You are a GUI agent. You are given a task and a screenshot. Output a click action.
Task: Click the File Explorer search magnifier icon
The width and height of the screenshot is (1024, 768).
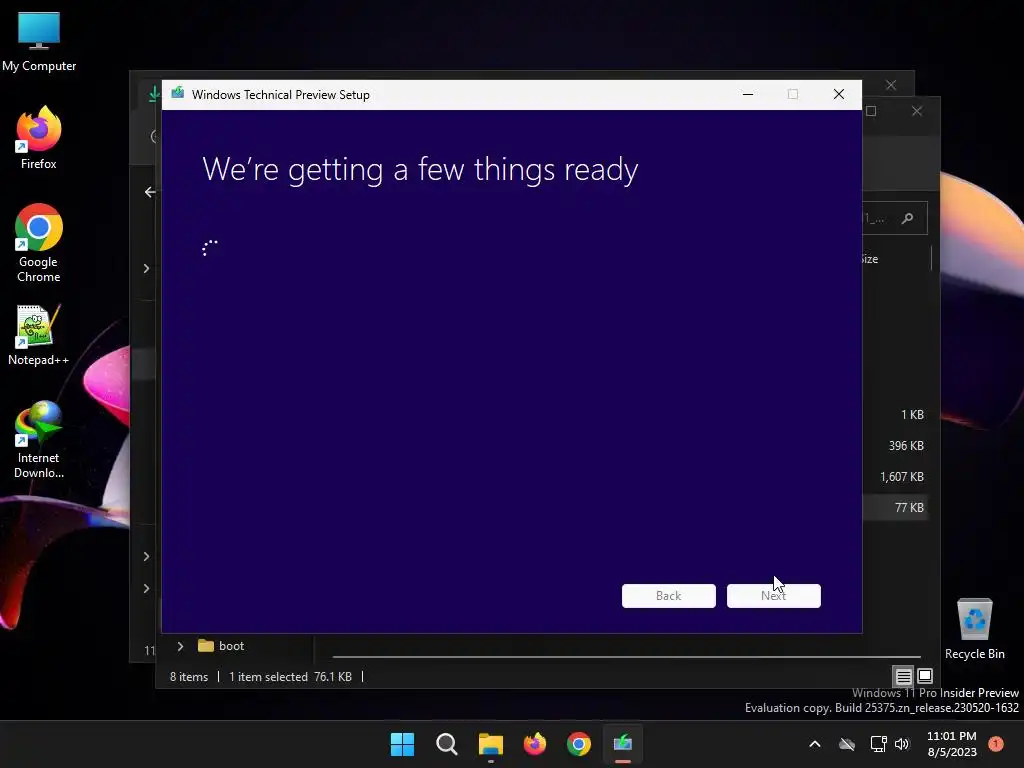tap(907, 218)
